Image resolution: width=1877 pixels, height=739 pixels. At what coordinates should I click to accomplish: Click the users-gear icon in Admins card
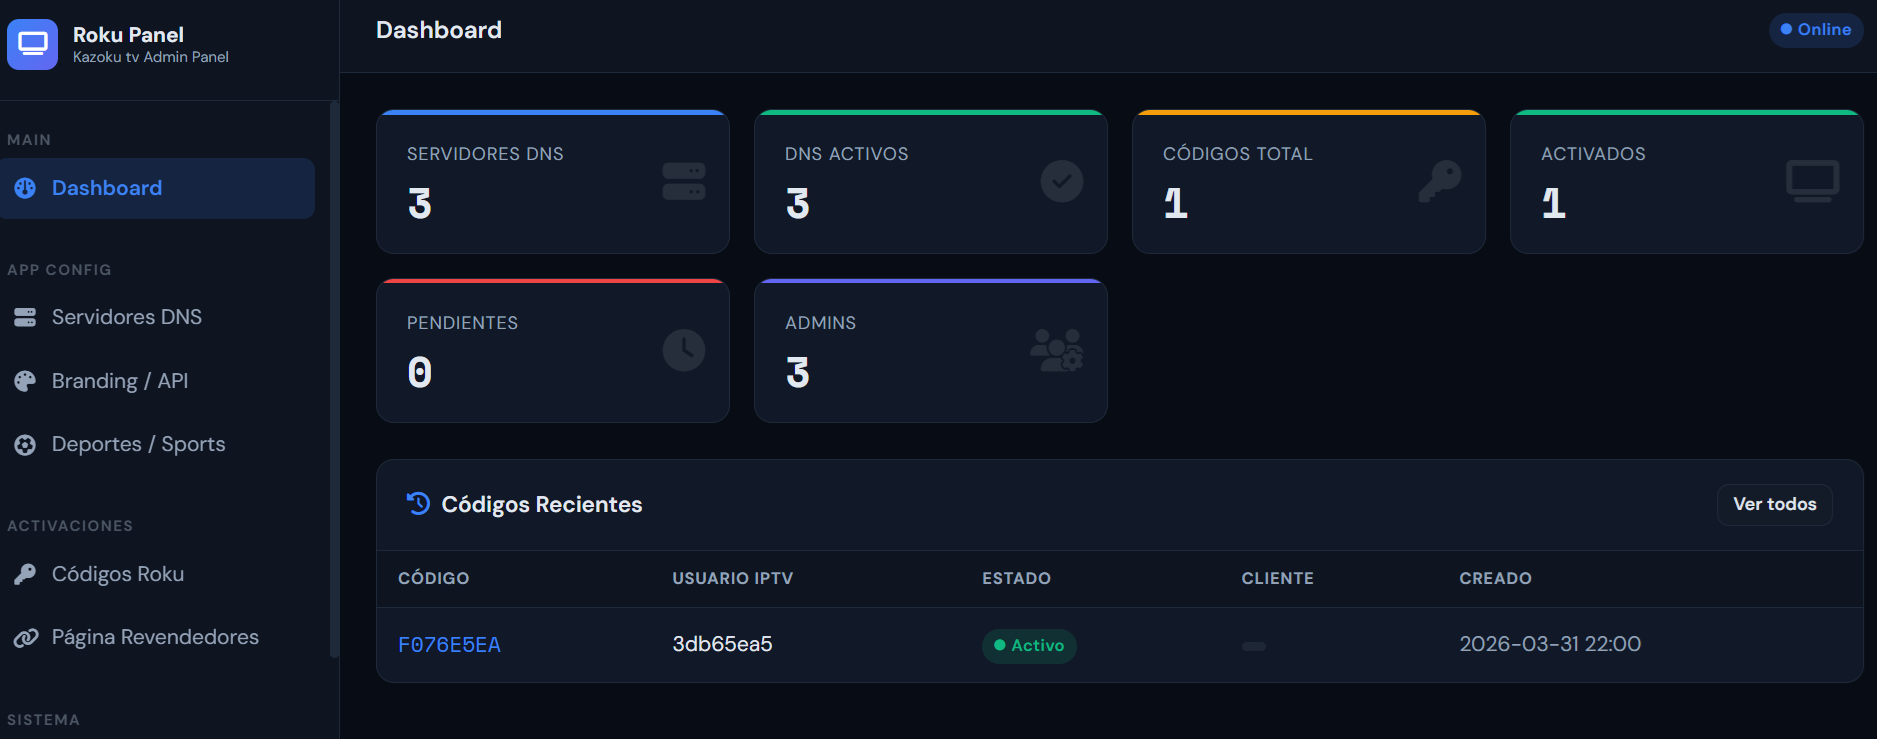pyautogui.click(x=1056, y=350)
